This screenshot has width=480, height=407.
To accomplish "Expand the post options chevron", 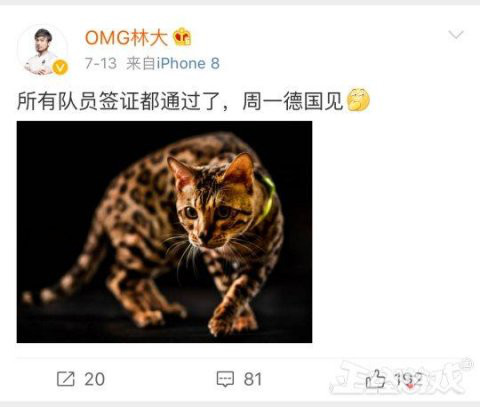I will pos(456,34).
